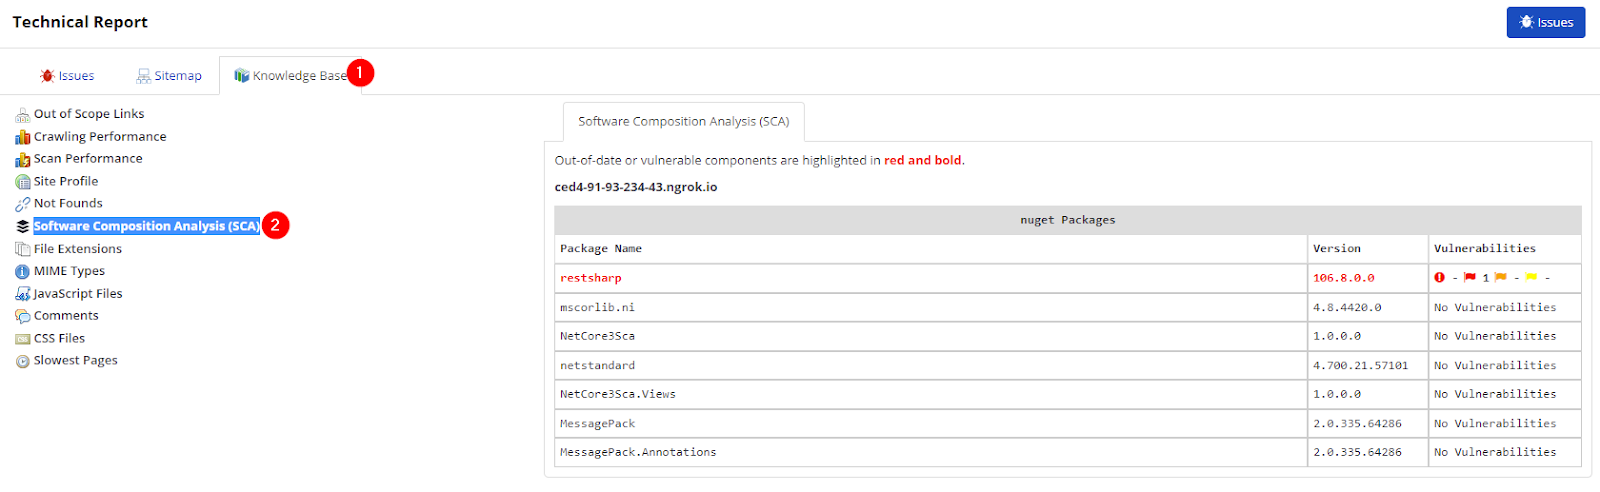Image resolution: width=1600 pixels, height=492 pixels.
Task: Click the MIME Types info icon
Action: coord(22,271)
